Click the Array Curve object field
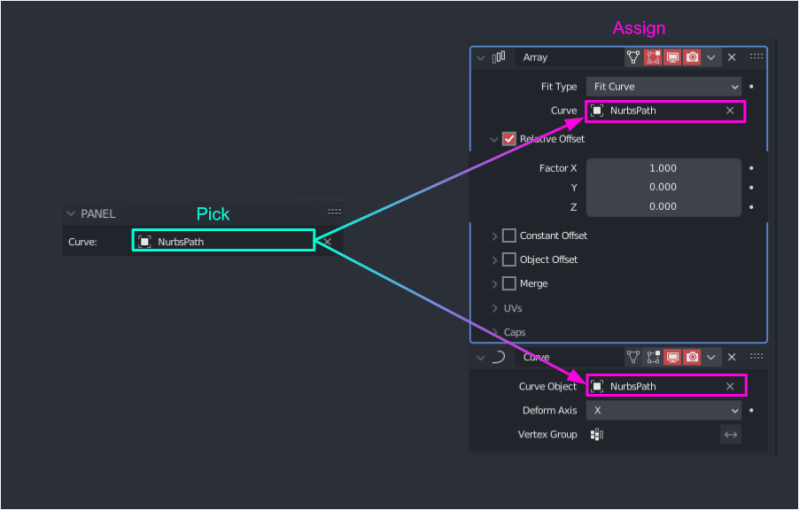This screenshot has width=799, height=510. coord(665,111)
